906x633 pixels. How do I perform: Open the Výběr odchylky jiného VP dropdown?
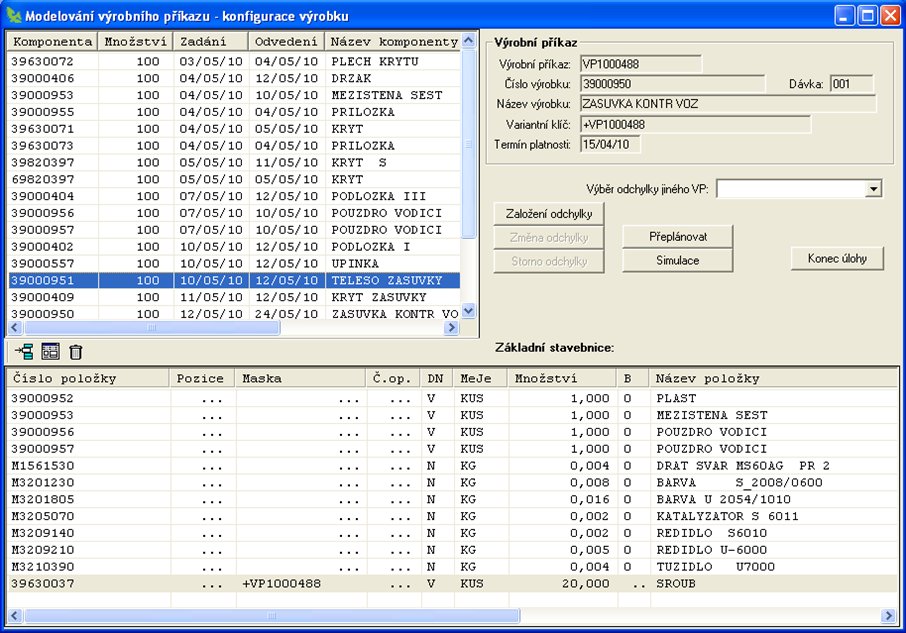point(873,189)
